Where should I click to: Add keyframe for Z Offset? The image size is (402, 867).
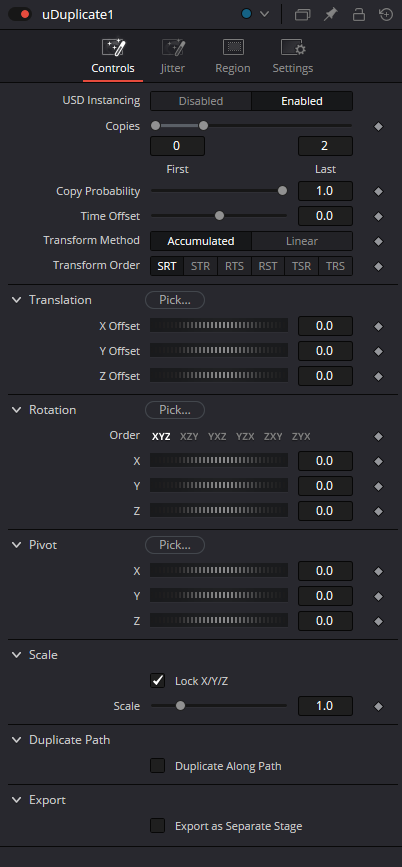(x=378, y=376)
